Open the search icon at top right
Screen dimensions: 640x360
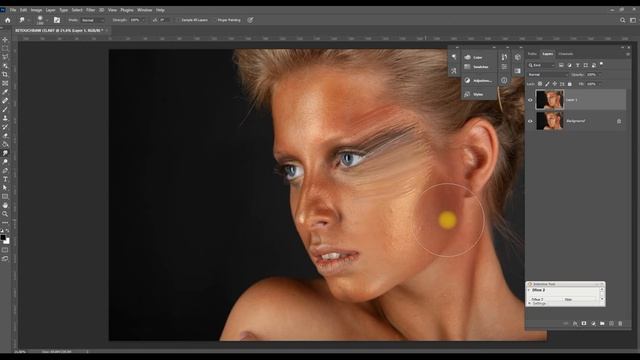click(622, 20)
